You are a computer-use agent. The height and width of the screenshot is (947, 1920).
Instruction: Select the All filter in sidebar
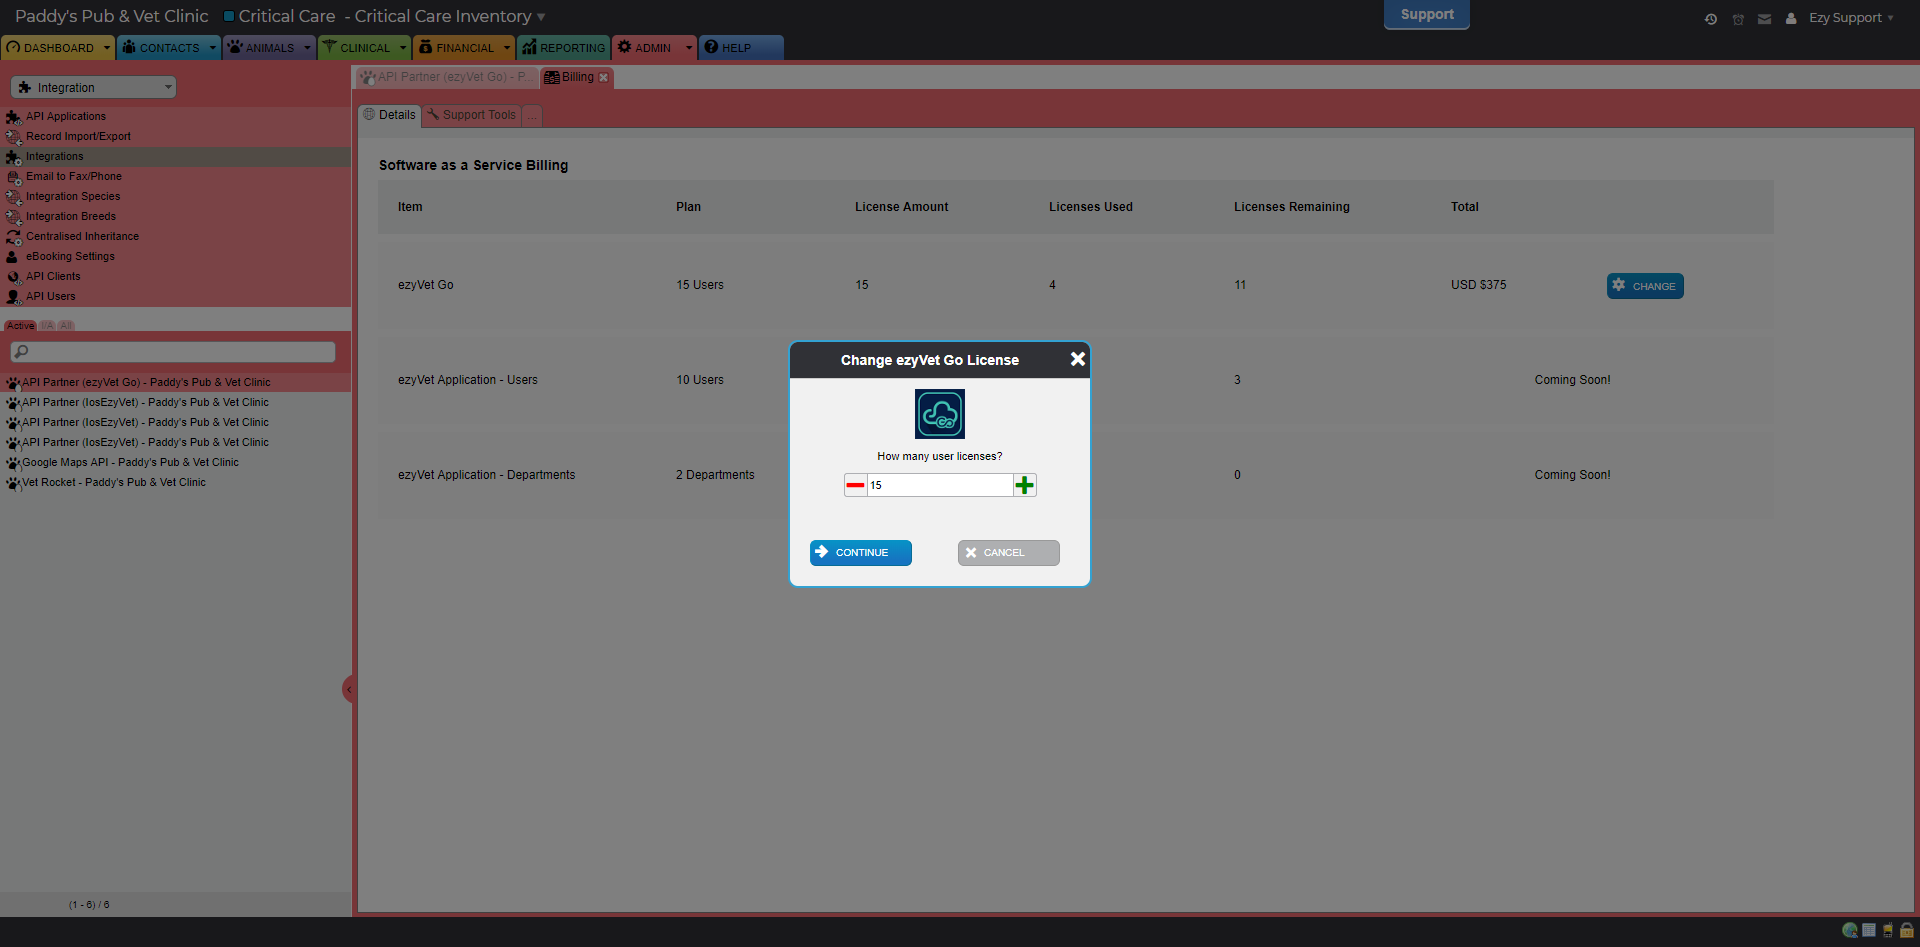click(66, 326)
